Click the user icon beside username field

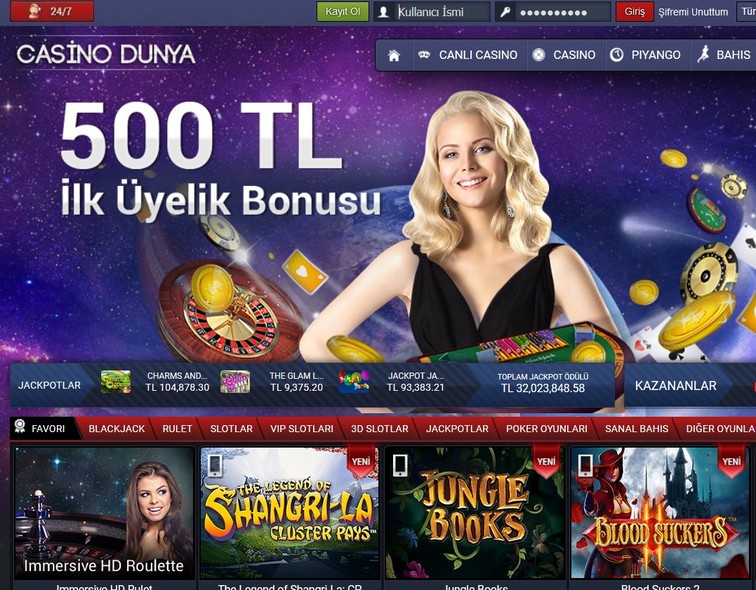coord(384,12)
